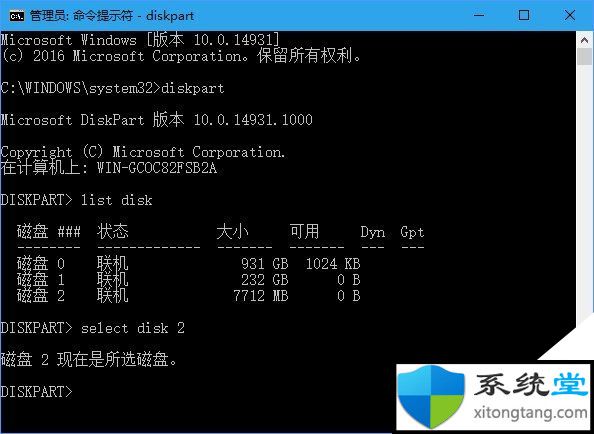Click the blue shield logo in watermark
The height and width of the screenshot is (434, 594).
coord(431,397)
